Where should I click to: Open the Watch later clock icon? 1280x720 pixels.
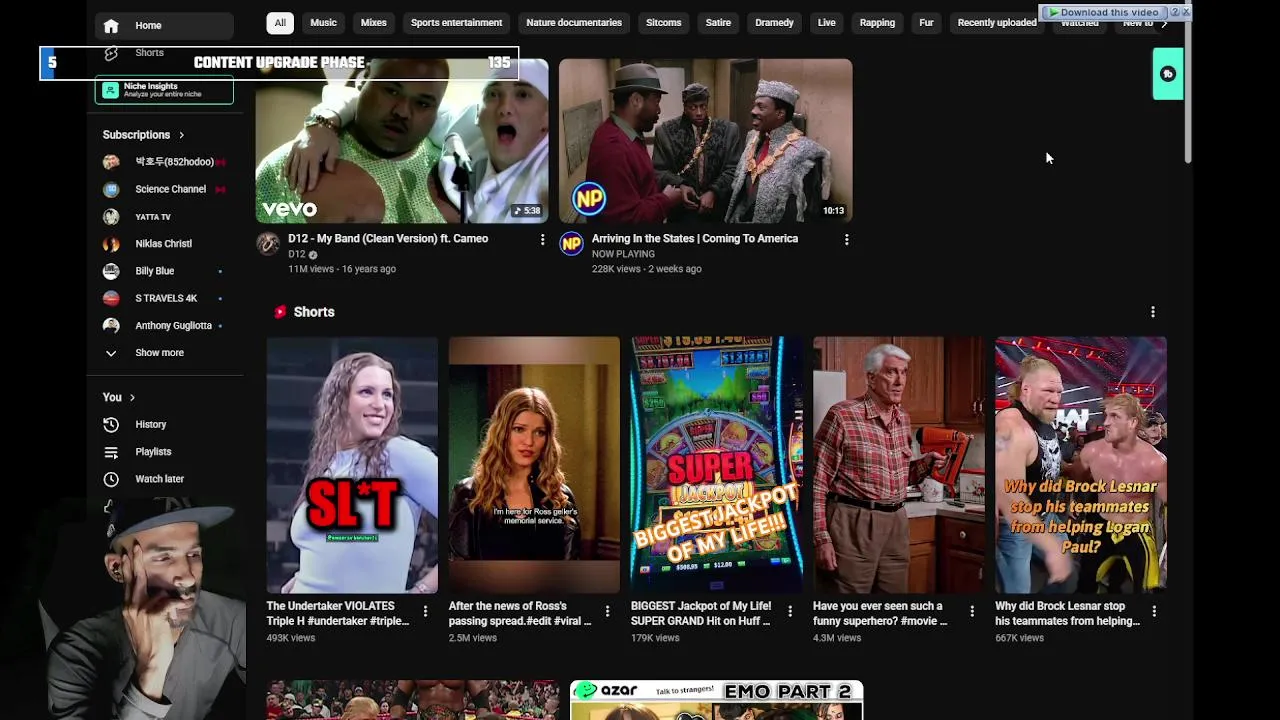point(111,479)
